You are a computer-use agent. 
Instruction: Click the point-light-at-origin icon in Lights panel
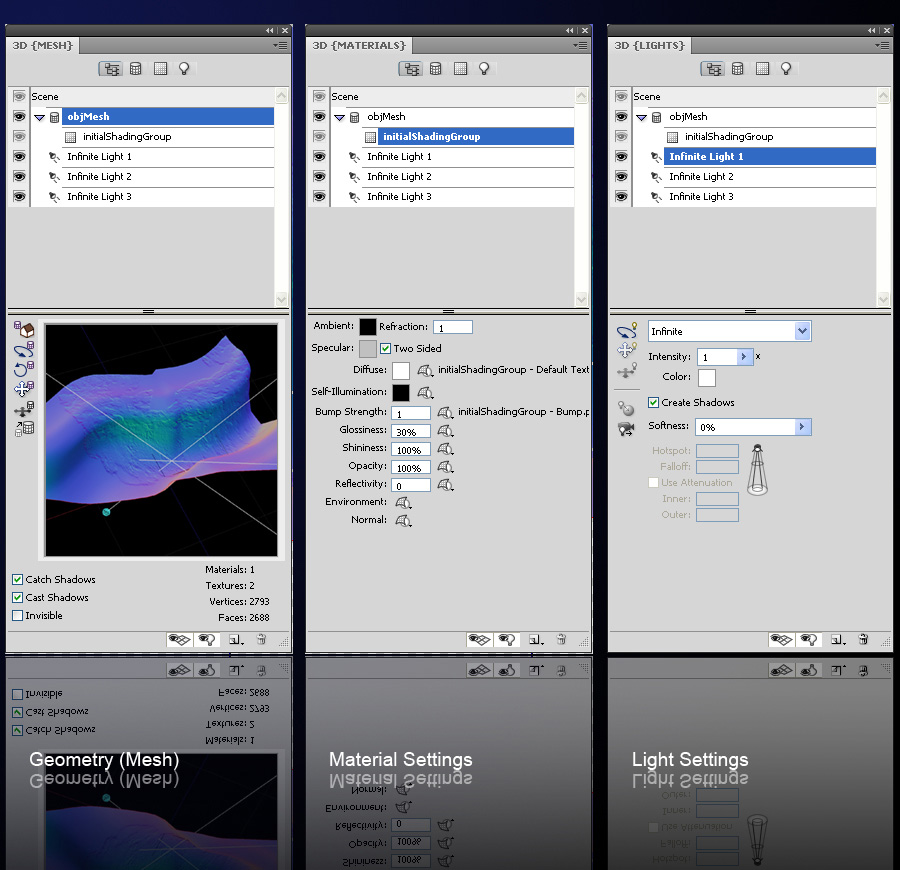[x=626, y=409]
